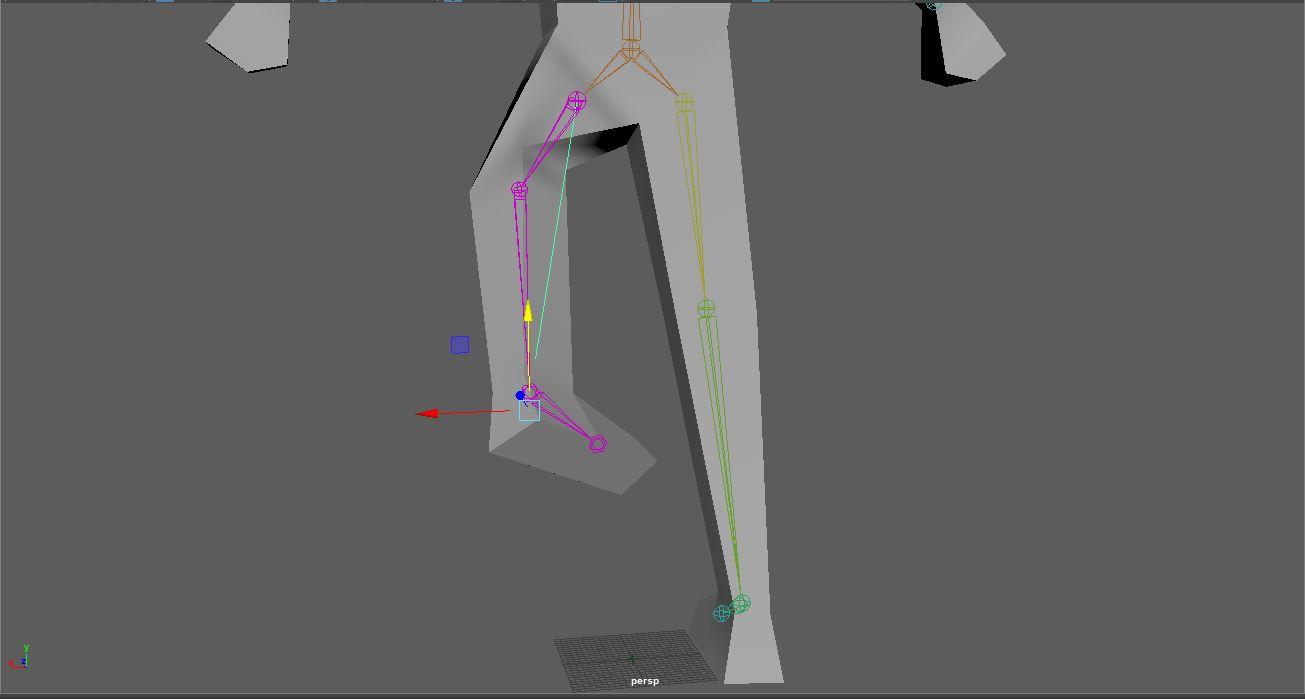Click the green Y arrow on the viewport axis gizmo
This screenshot has width=1305, height=699.
pos(26,648)
